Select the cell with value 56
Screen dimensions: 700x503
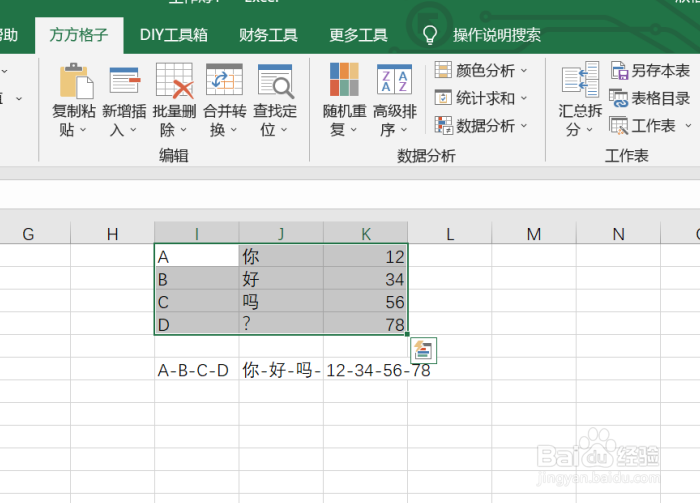[366, 301]
